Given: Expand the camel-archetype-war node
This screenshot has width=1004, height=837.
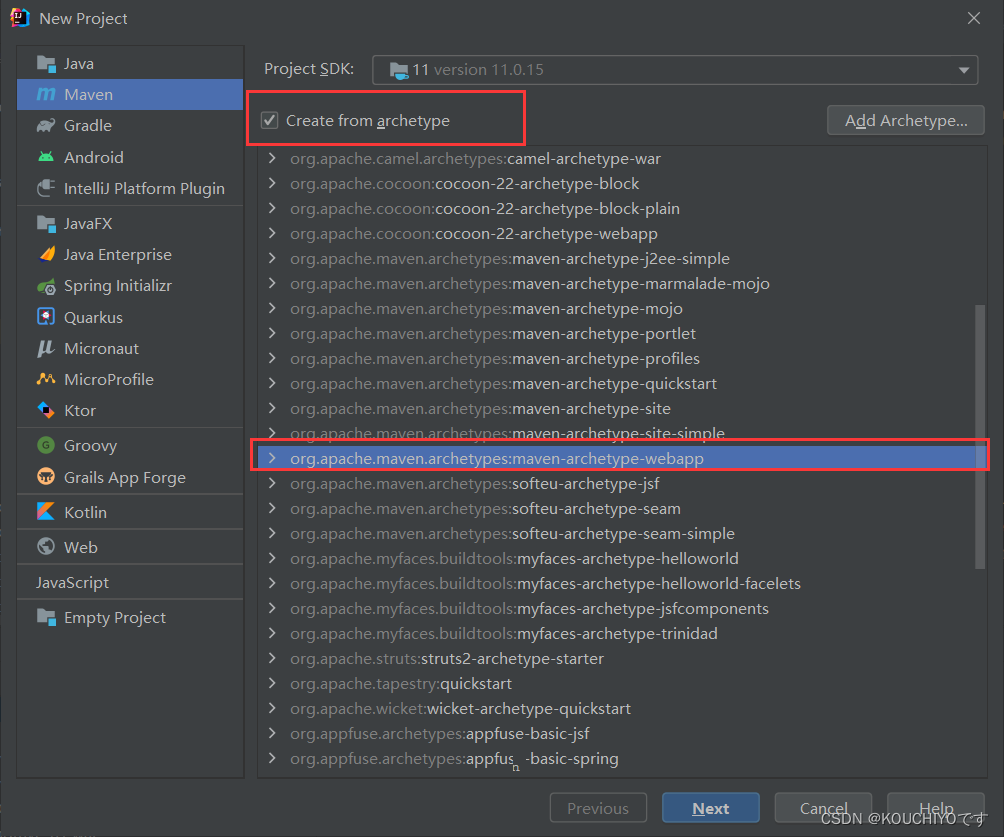Looking at the screenshot, I should point(272,158).
